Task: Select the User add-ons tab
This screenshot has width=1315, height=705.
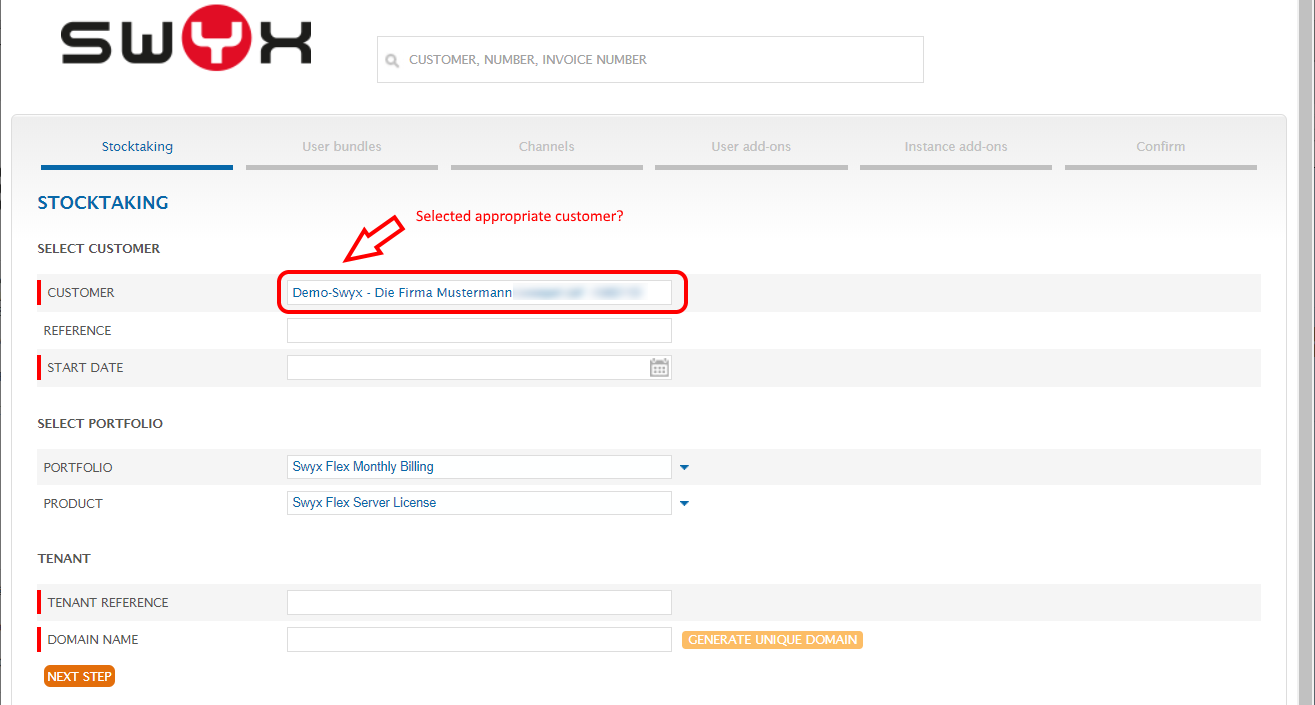Action: (x=751, y=147)
